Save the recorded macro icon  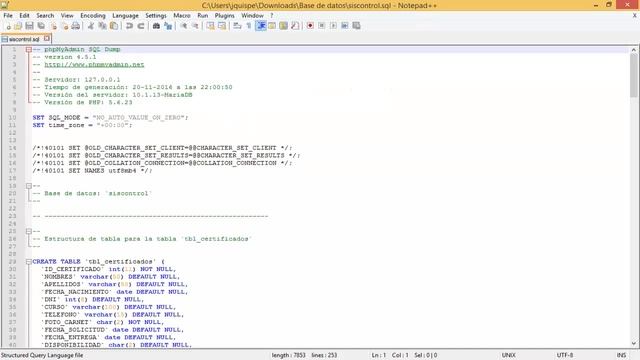[356, 26]
